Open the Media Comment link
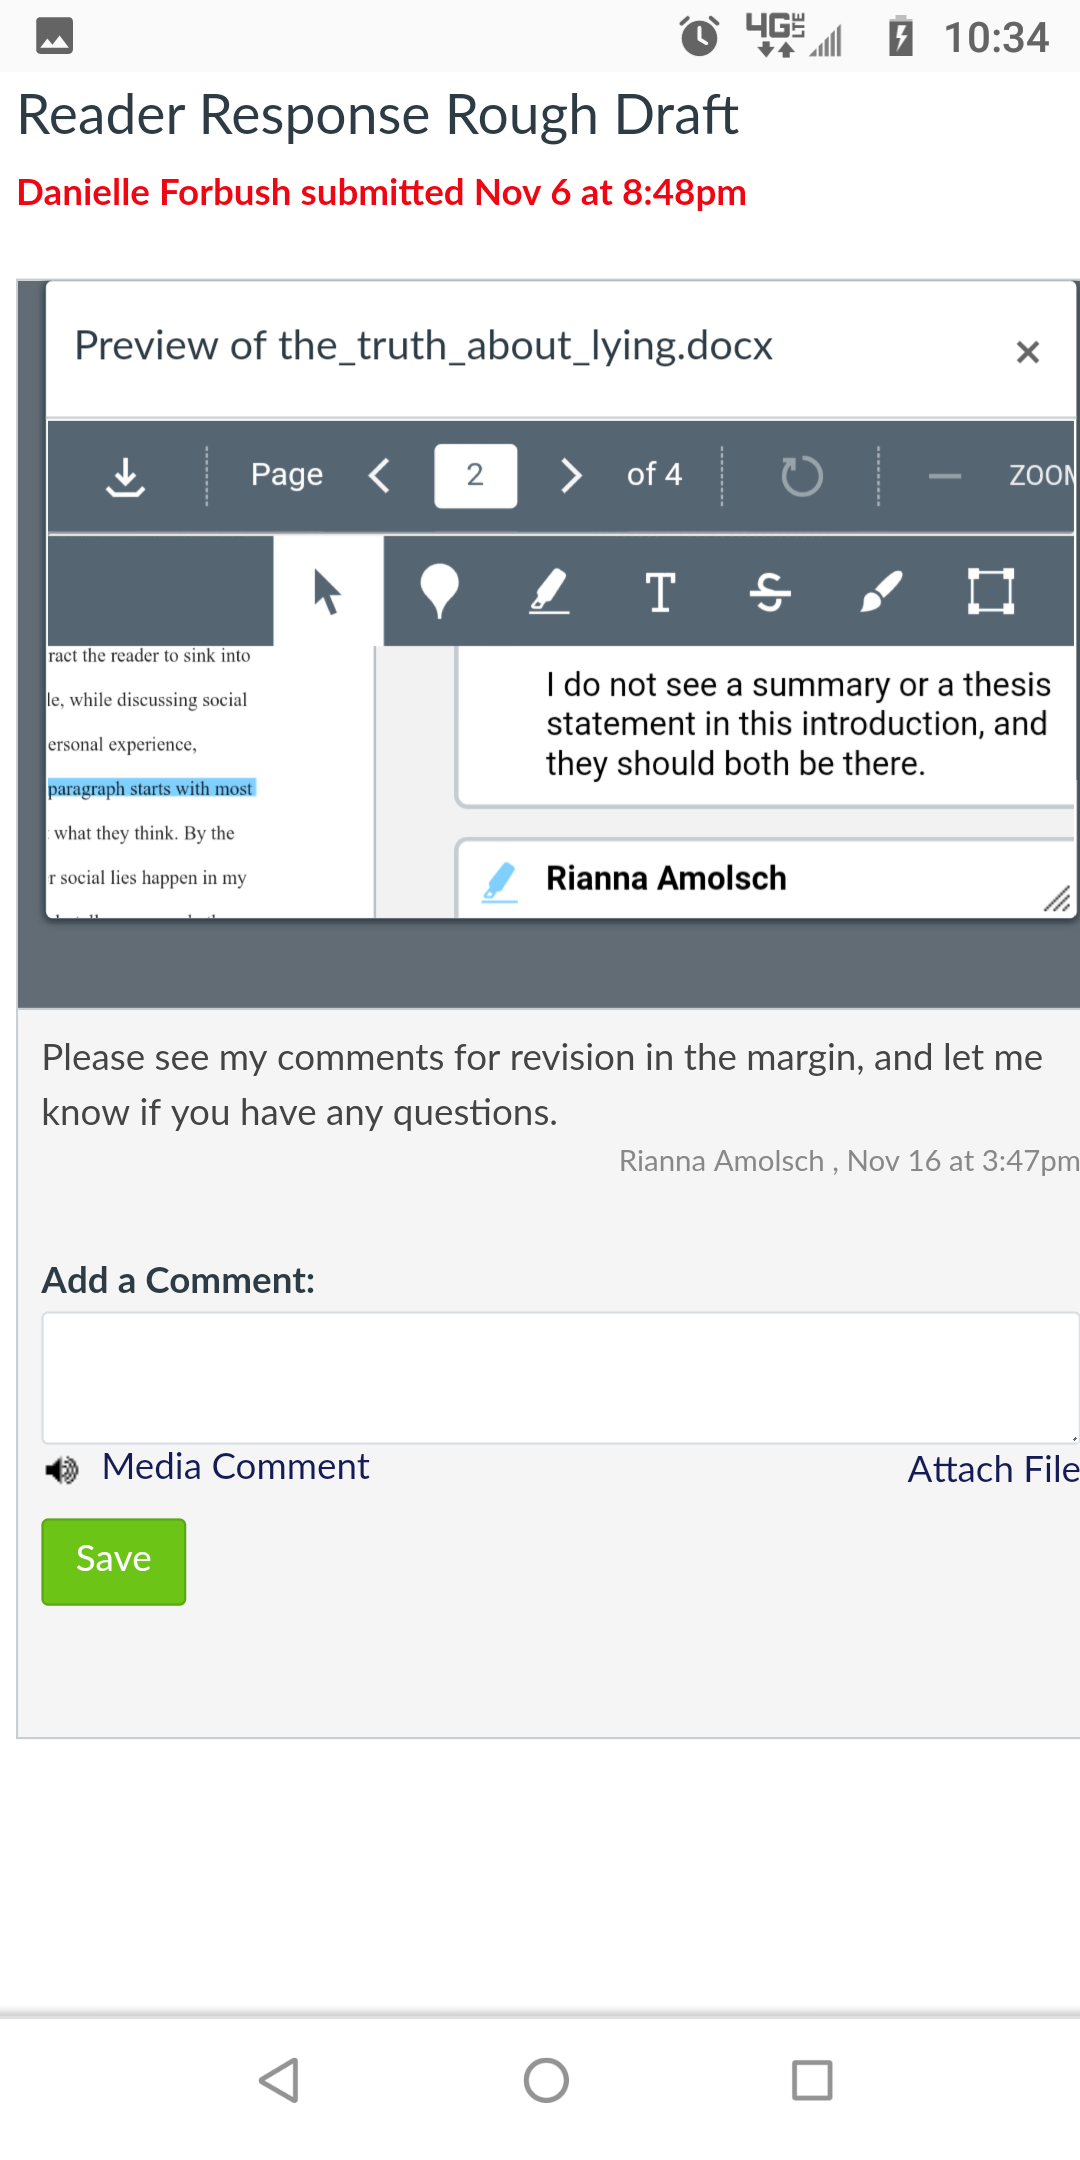Image resolution: width=1080 pixels, height=2160 pixels. pyautogui.click(x=235, y=1467)
